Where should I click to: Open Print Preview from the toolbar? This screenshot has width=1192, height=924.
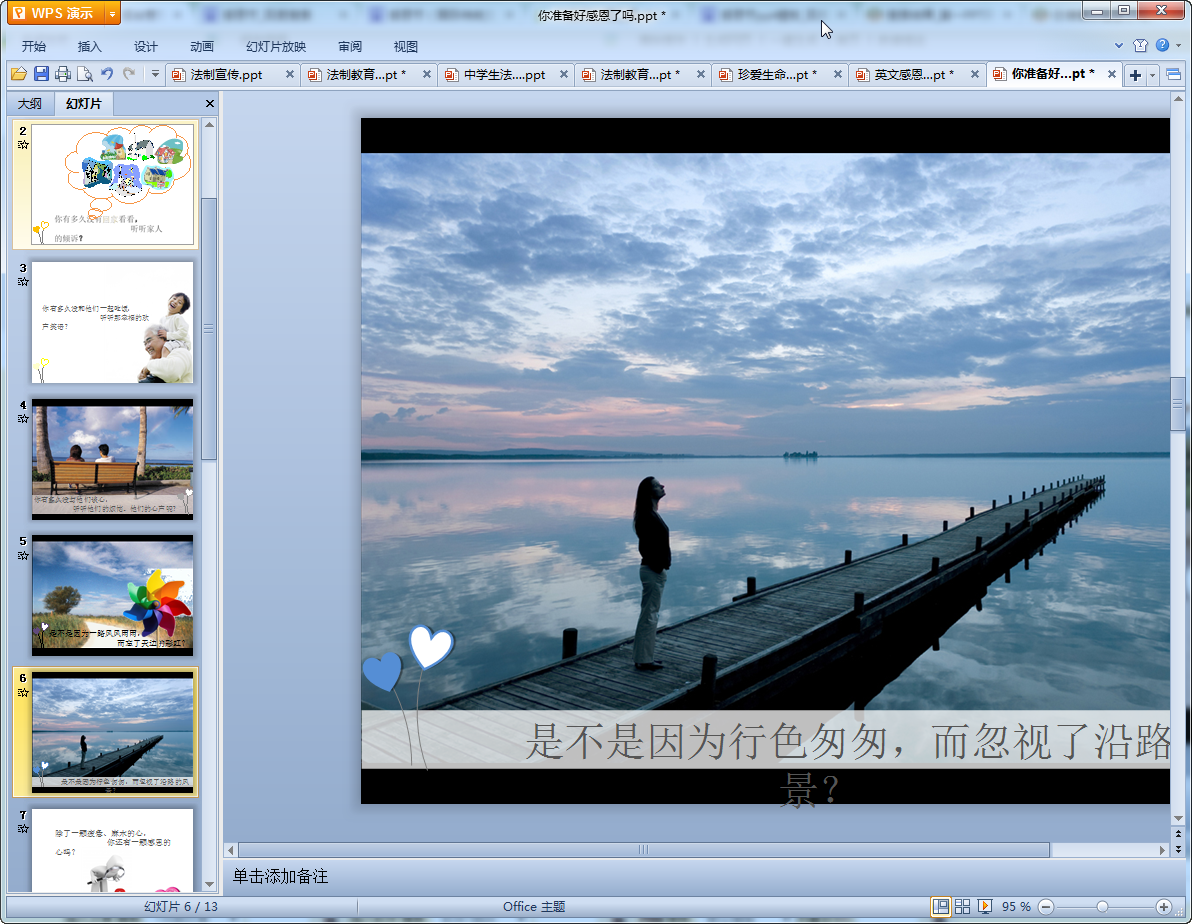coord(84,74)
